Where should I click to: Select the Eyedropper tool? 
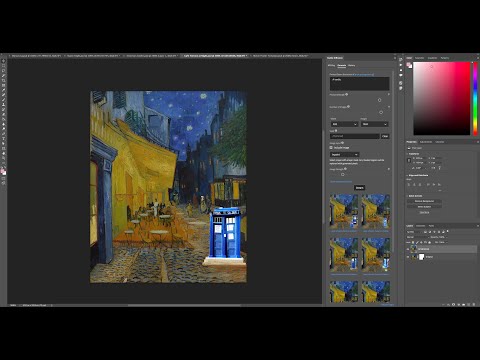tap(3, 90)
